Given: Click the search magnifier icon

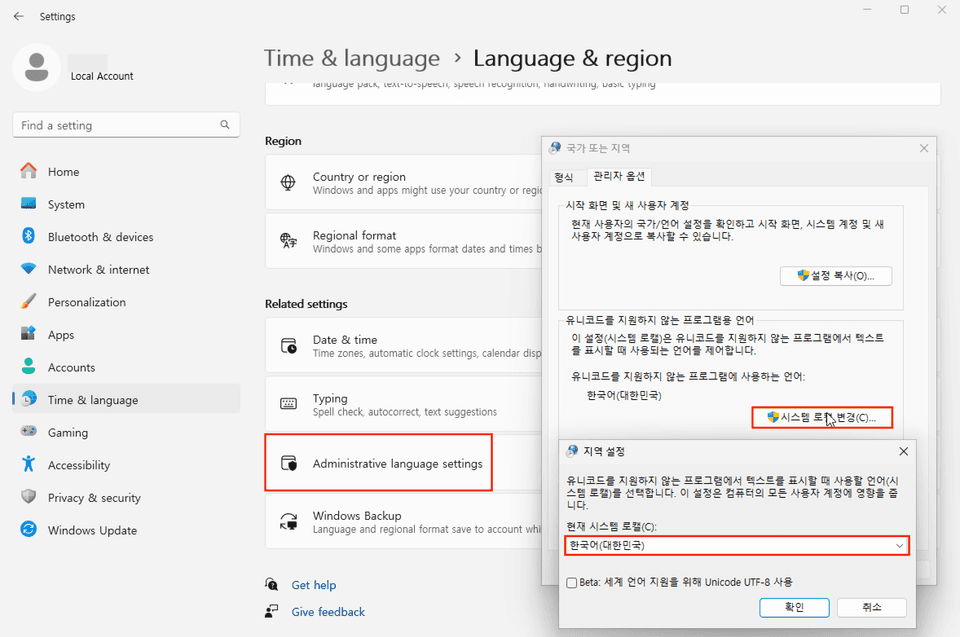Looking at the screenshot, I should (x=225, y=126).
